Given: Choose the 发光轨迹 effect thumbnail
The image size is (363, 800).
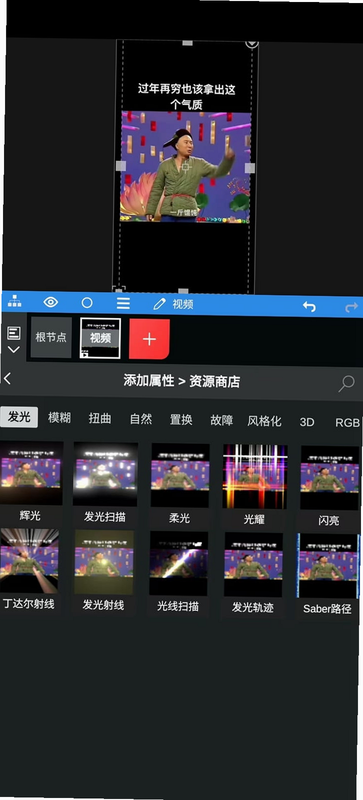Looking at the screenshot, I should pos(253,565).
